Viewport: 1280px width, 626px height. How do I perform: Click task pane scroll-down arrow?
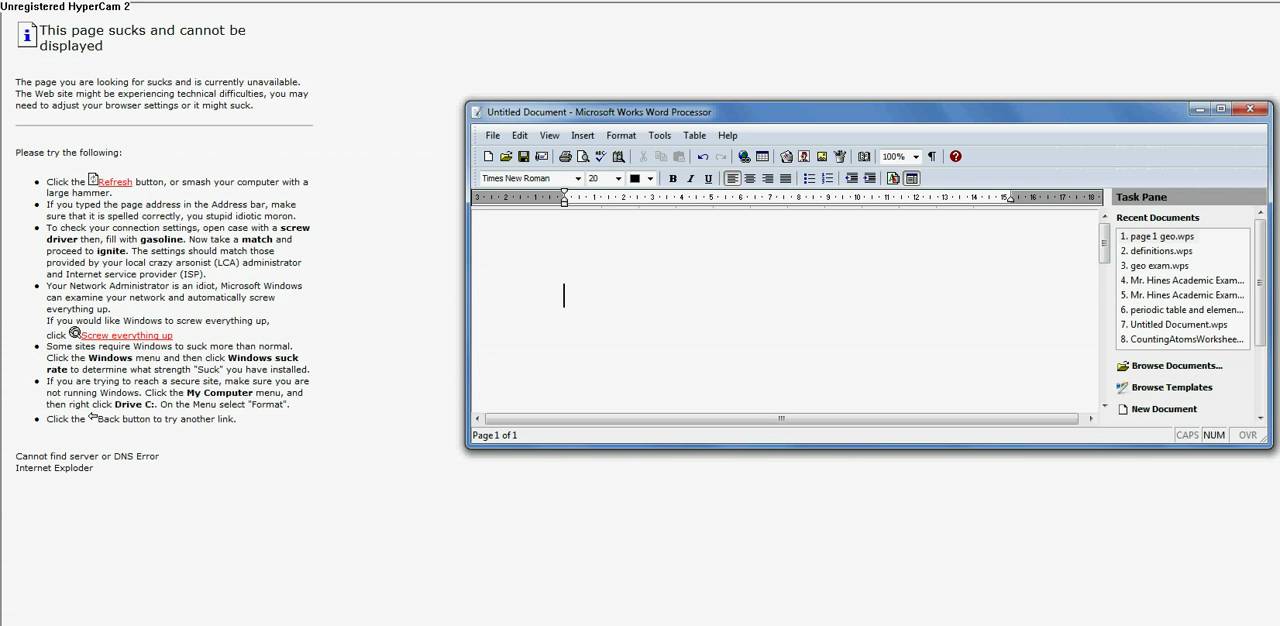point(1261,417)
